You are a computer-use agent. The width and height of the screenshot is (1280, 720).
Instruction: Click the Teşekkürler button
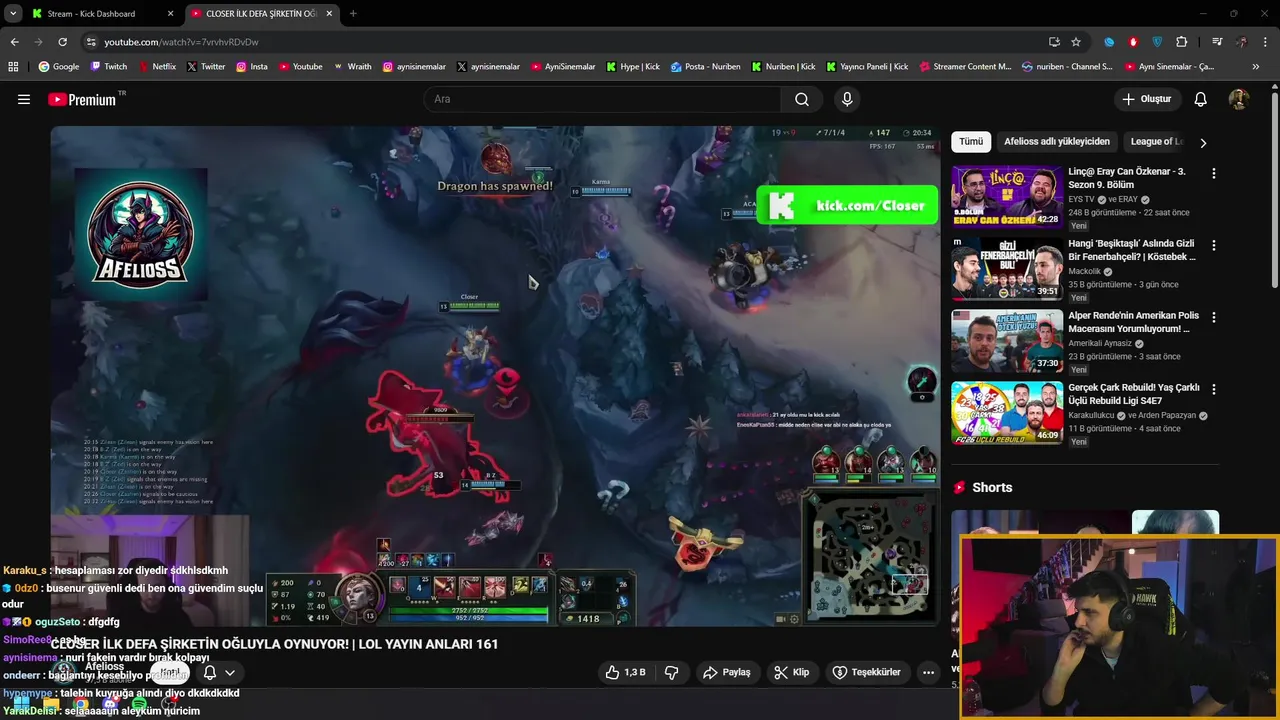[x=866, y=672]
